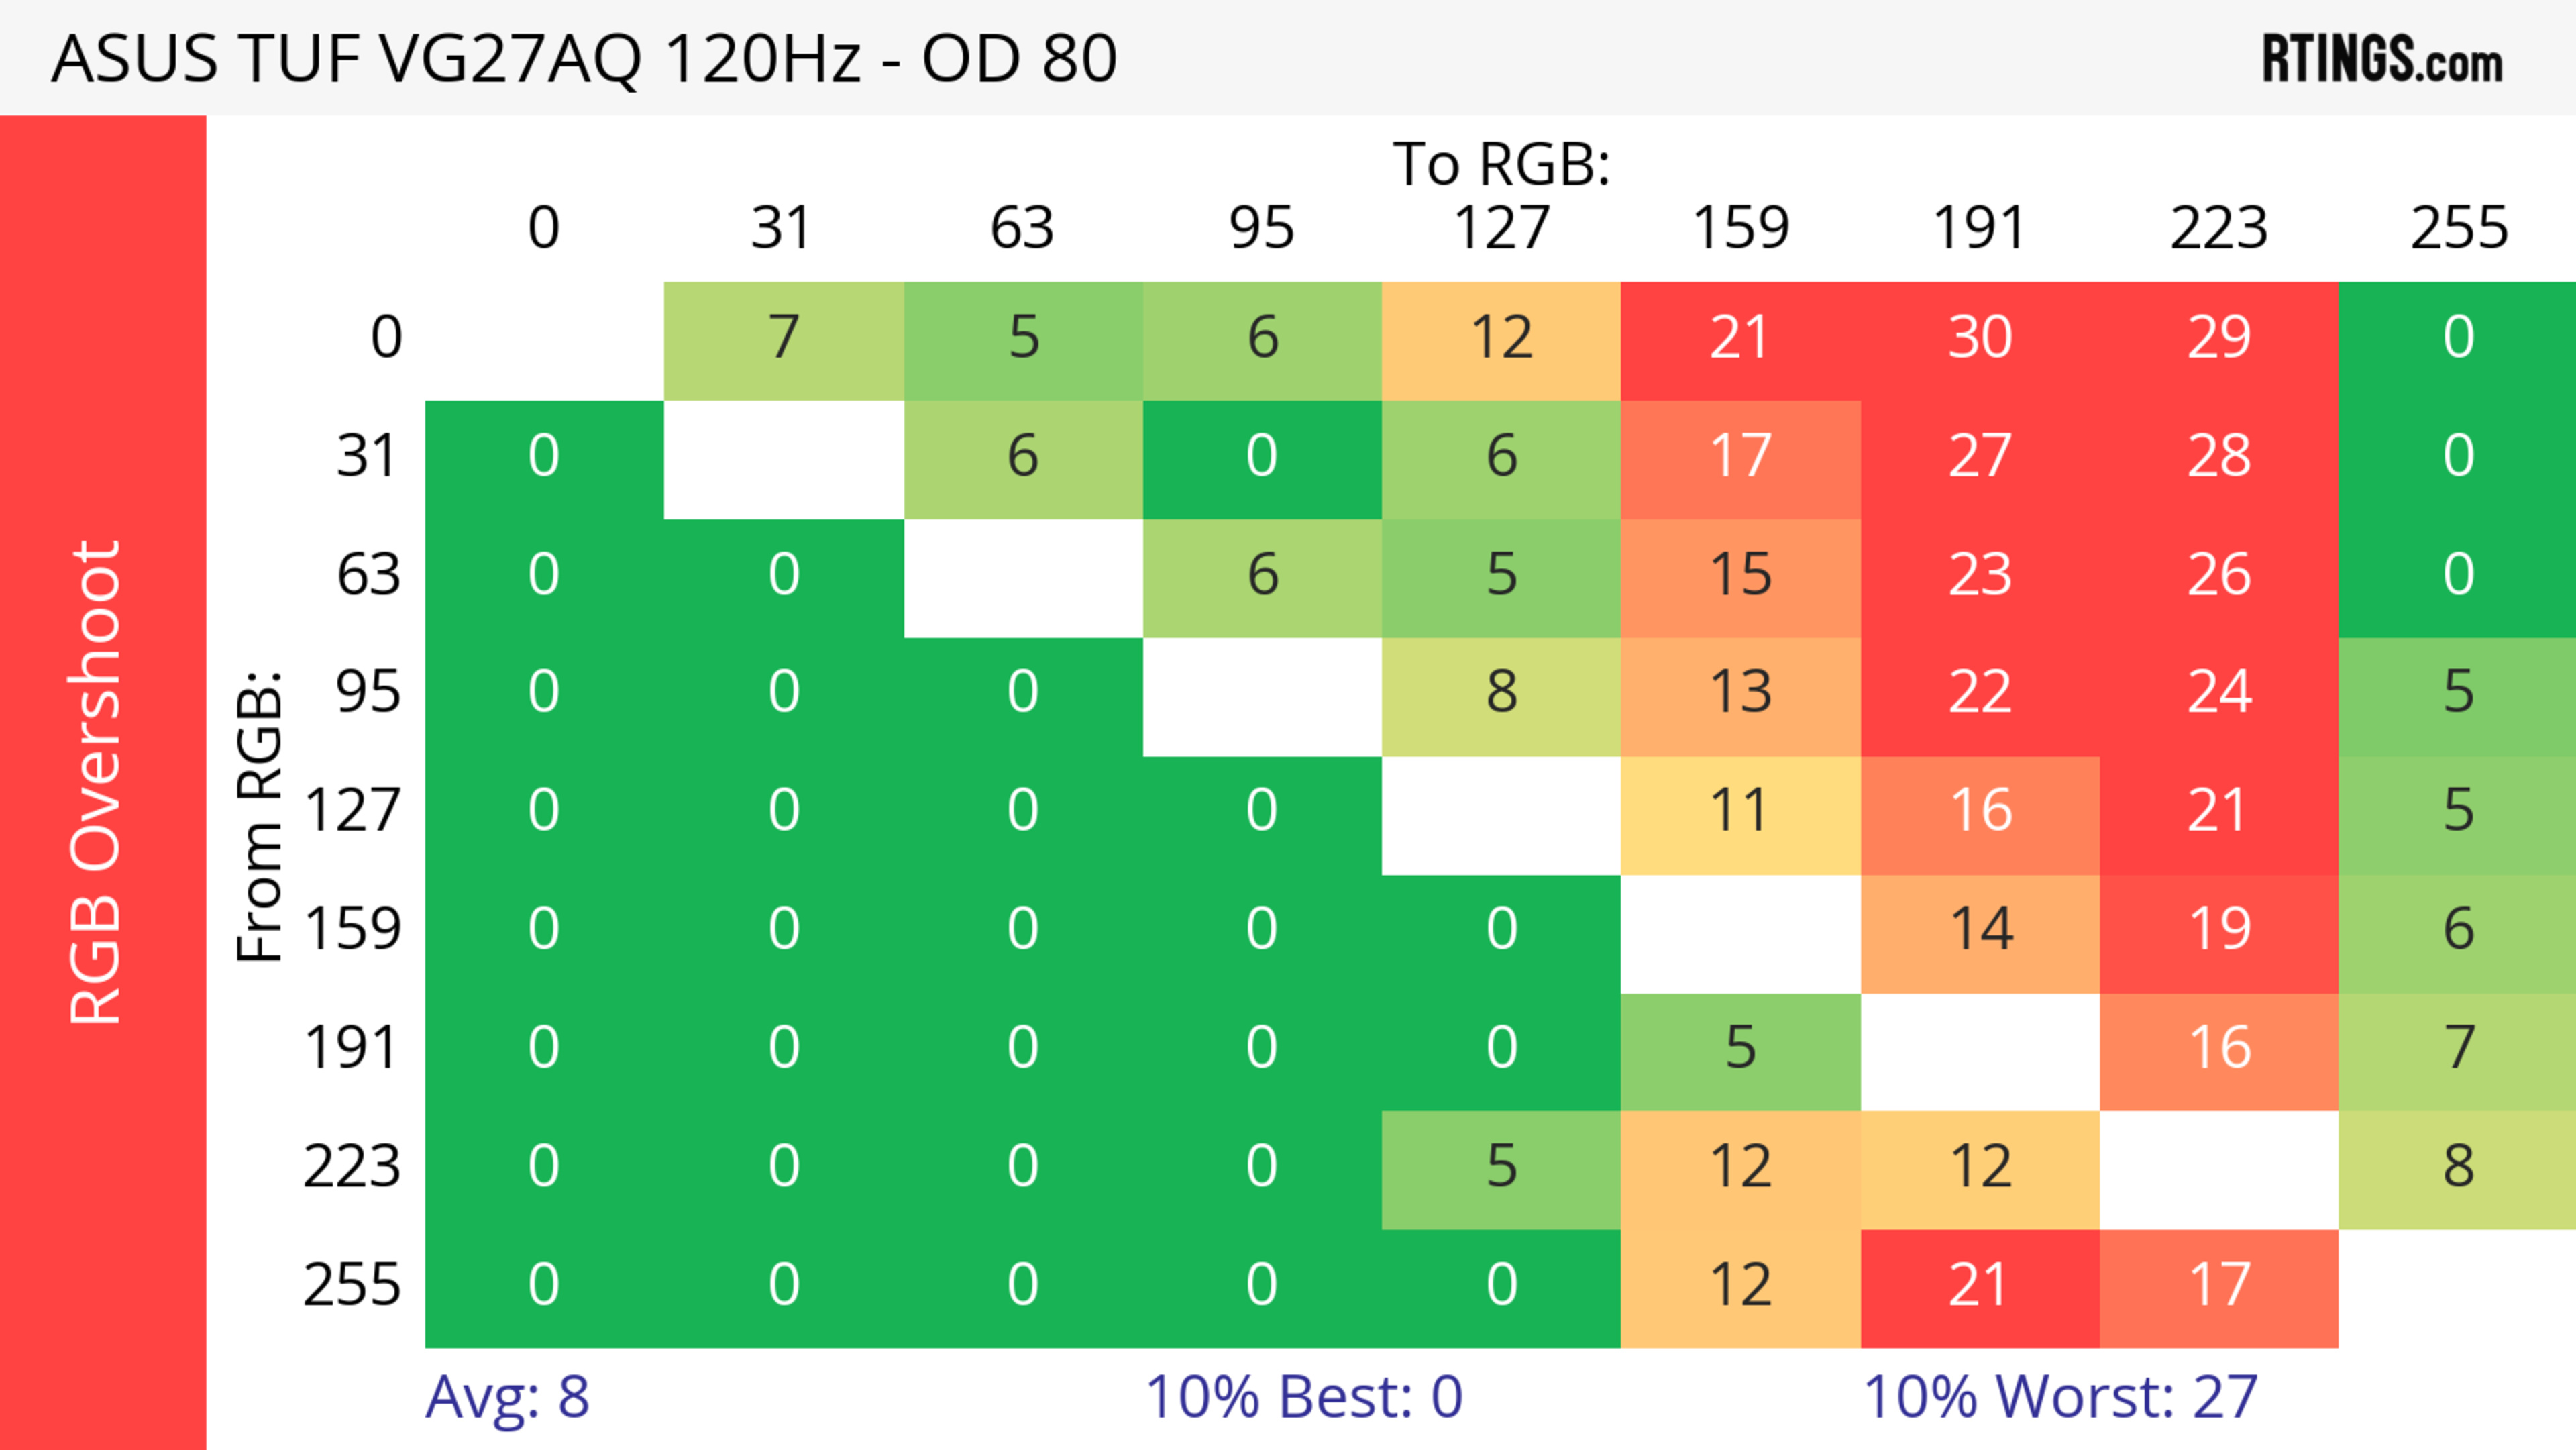This screenshot has width=2576, height=1450.
Task: Click the cell with value 26
Action: pyautogui.click(x=2218, y=575)
